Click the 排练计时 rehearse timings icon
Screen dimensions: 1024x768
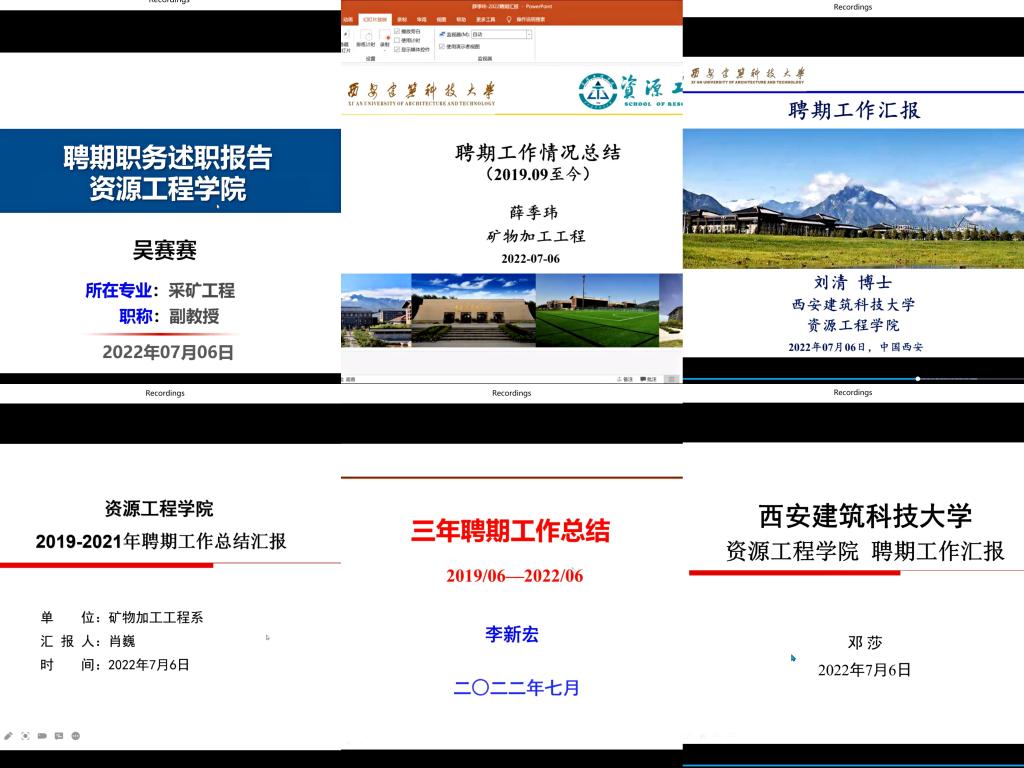tap(366, 39)
